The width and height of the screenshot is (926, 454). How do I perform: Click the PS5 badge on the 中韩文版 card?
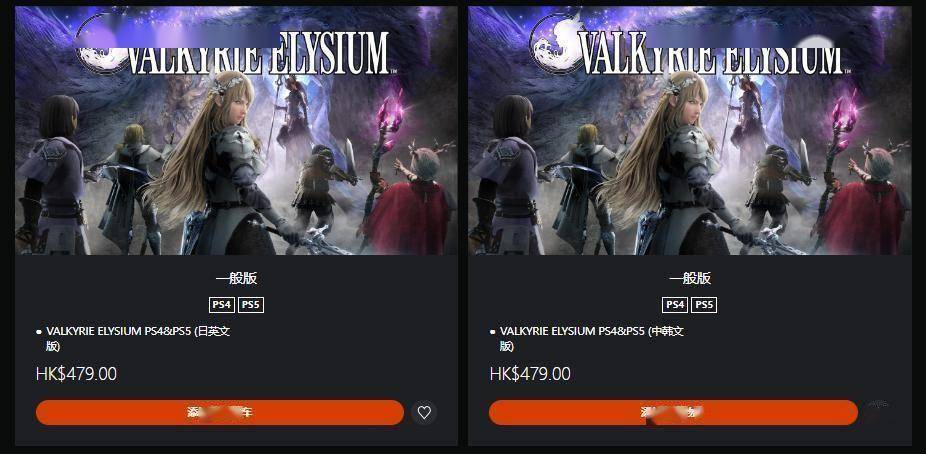coord(704,305)
